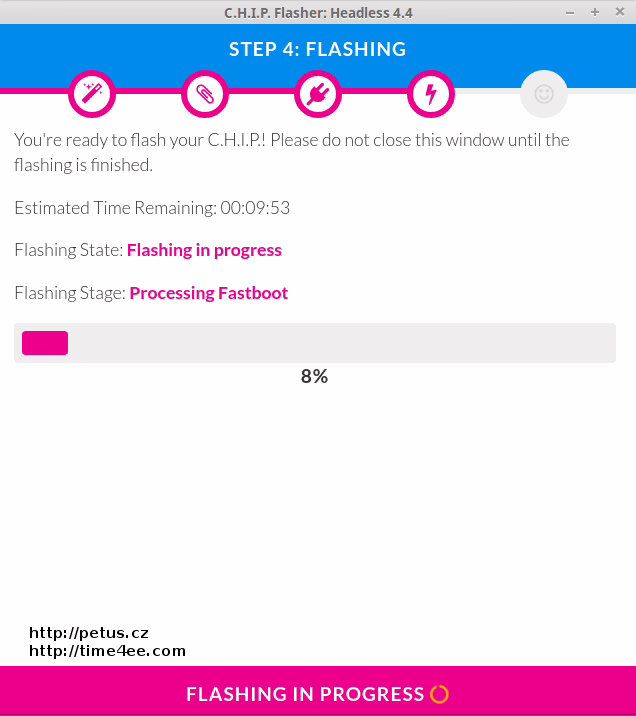The width and height of the screenshot is (636, 716).
Task: Click the pink filled part of the progress bar
Action: [x=45, y=343]
